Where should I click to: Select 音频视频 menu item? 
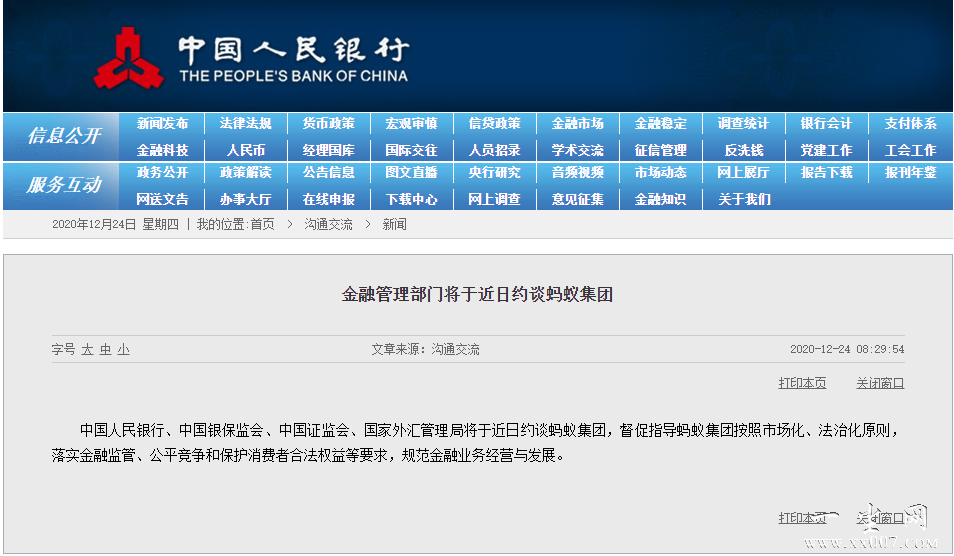577,173
